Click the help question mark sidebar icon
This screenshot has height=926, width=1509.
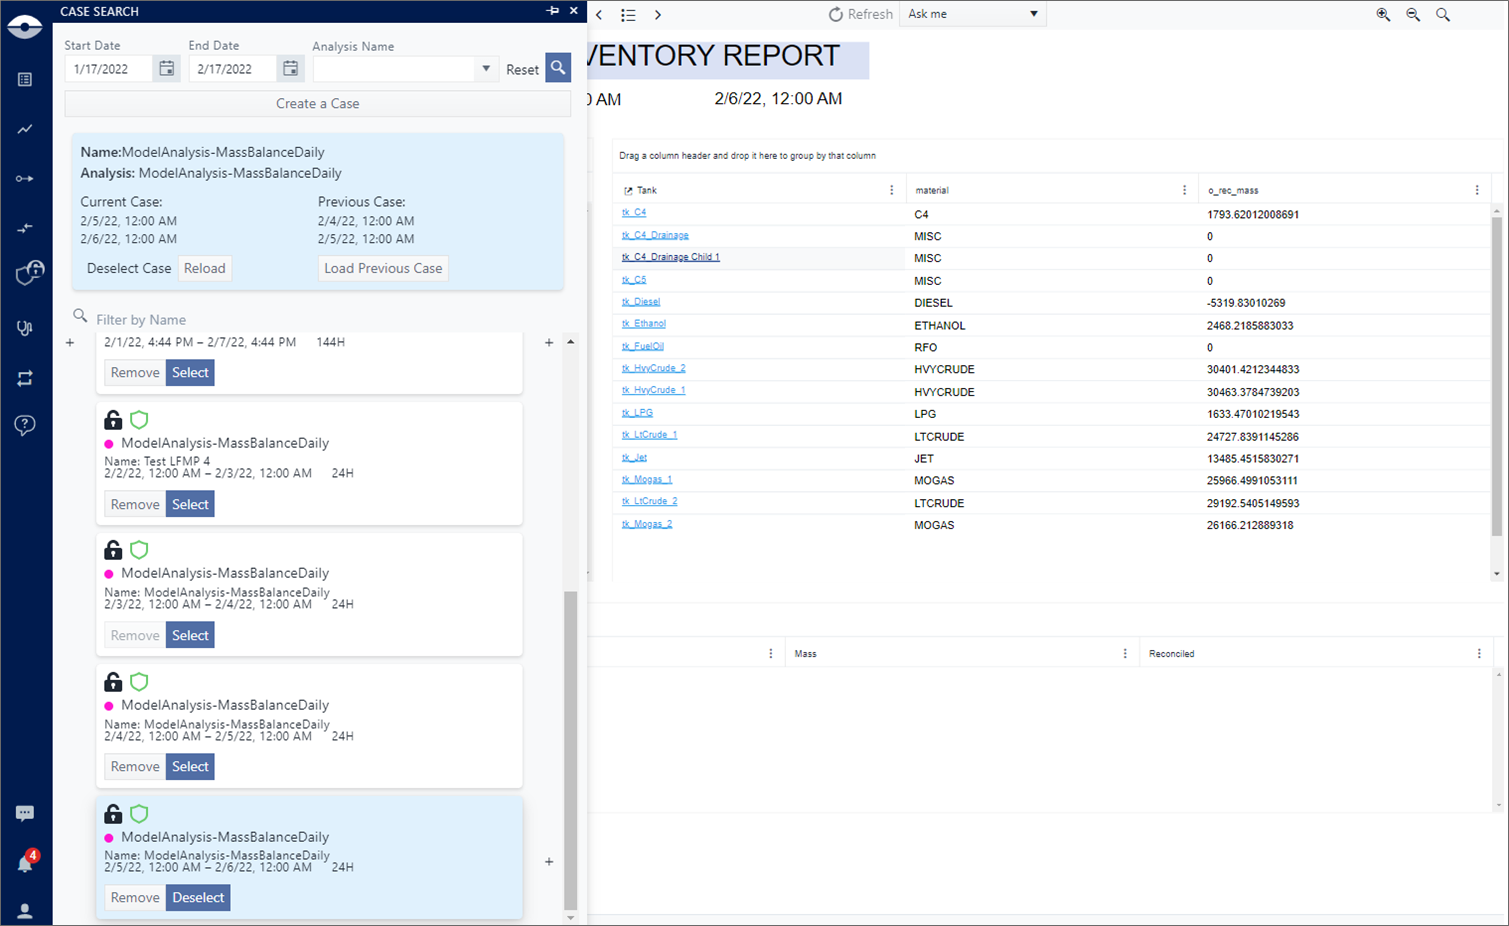pos(25,425)
